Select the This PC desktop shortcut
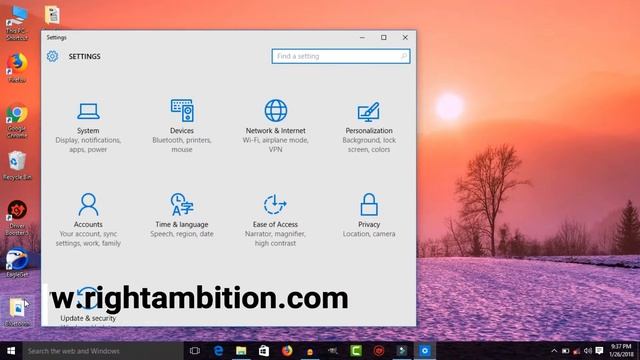Viewport: 640px width, 360px height. [17, 23]
